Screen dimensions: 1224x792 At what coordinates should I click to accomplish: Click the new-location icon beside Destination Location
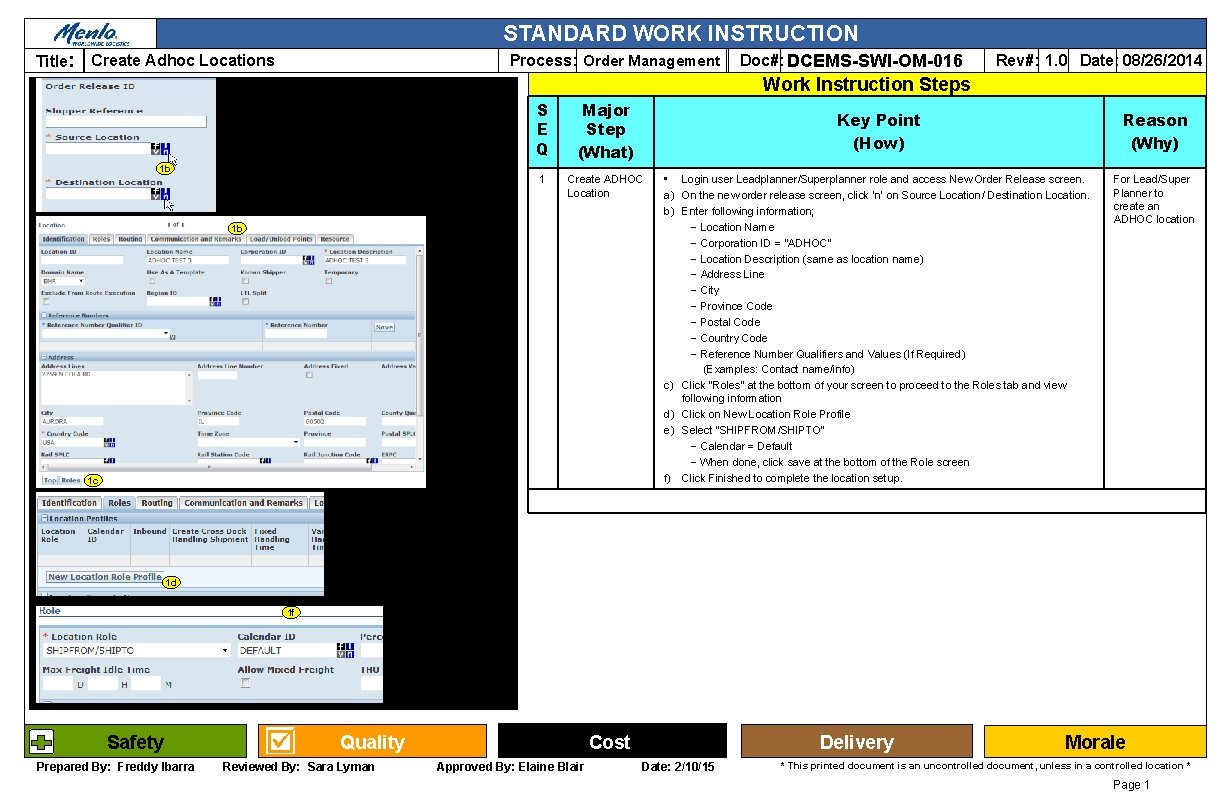tap(164, 193)
